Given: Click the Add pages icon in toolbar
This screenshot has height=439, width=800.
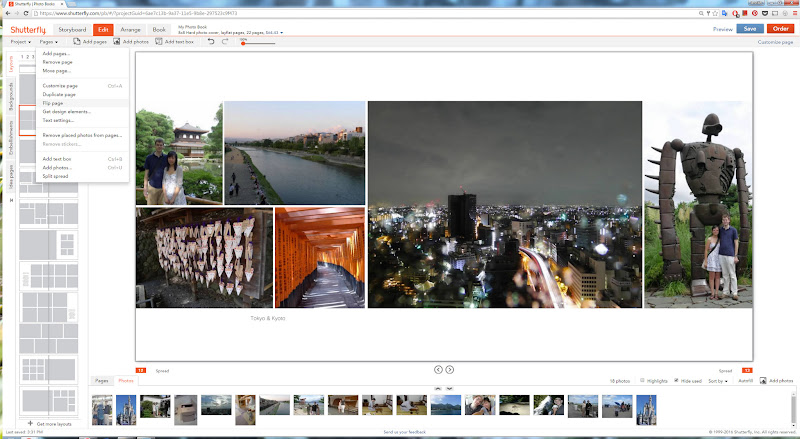Looking at the screenshot, I should click(x=77, y=41).
